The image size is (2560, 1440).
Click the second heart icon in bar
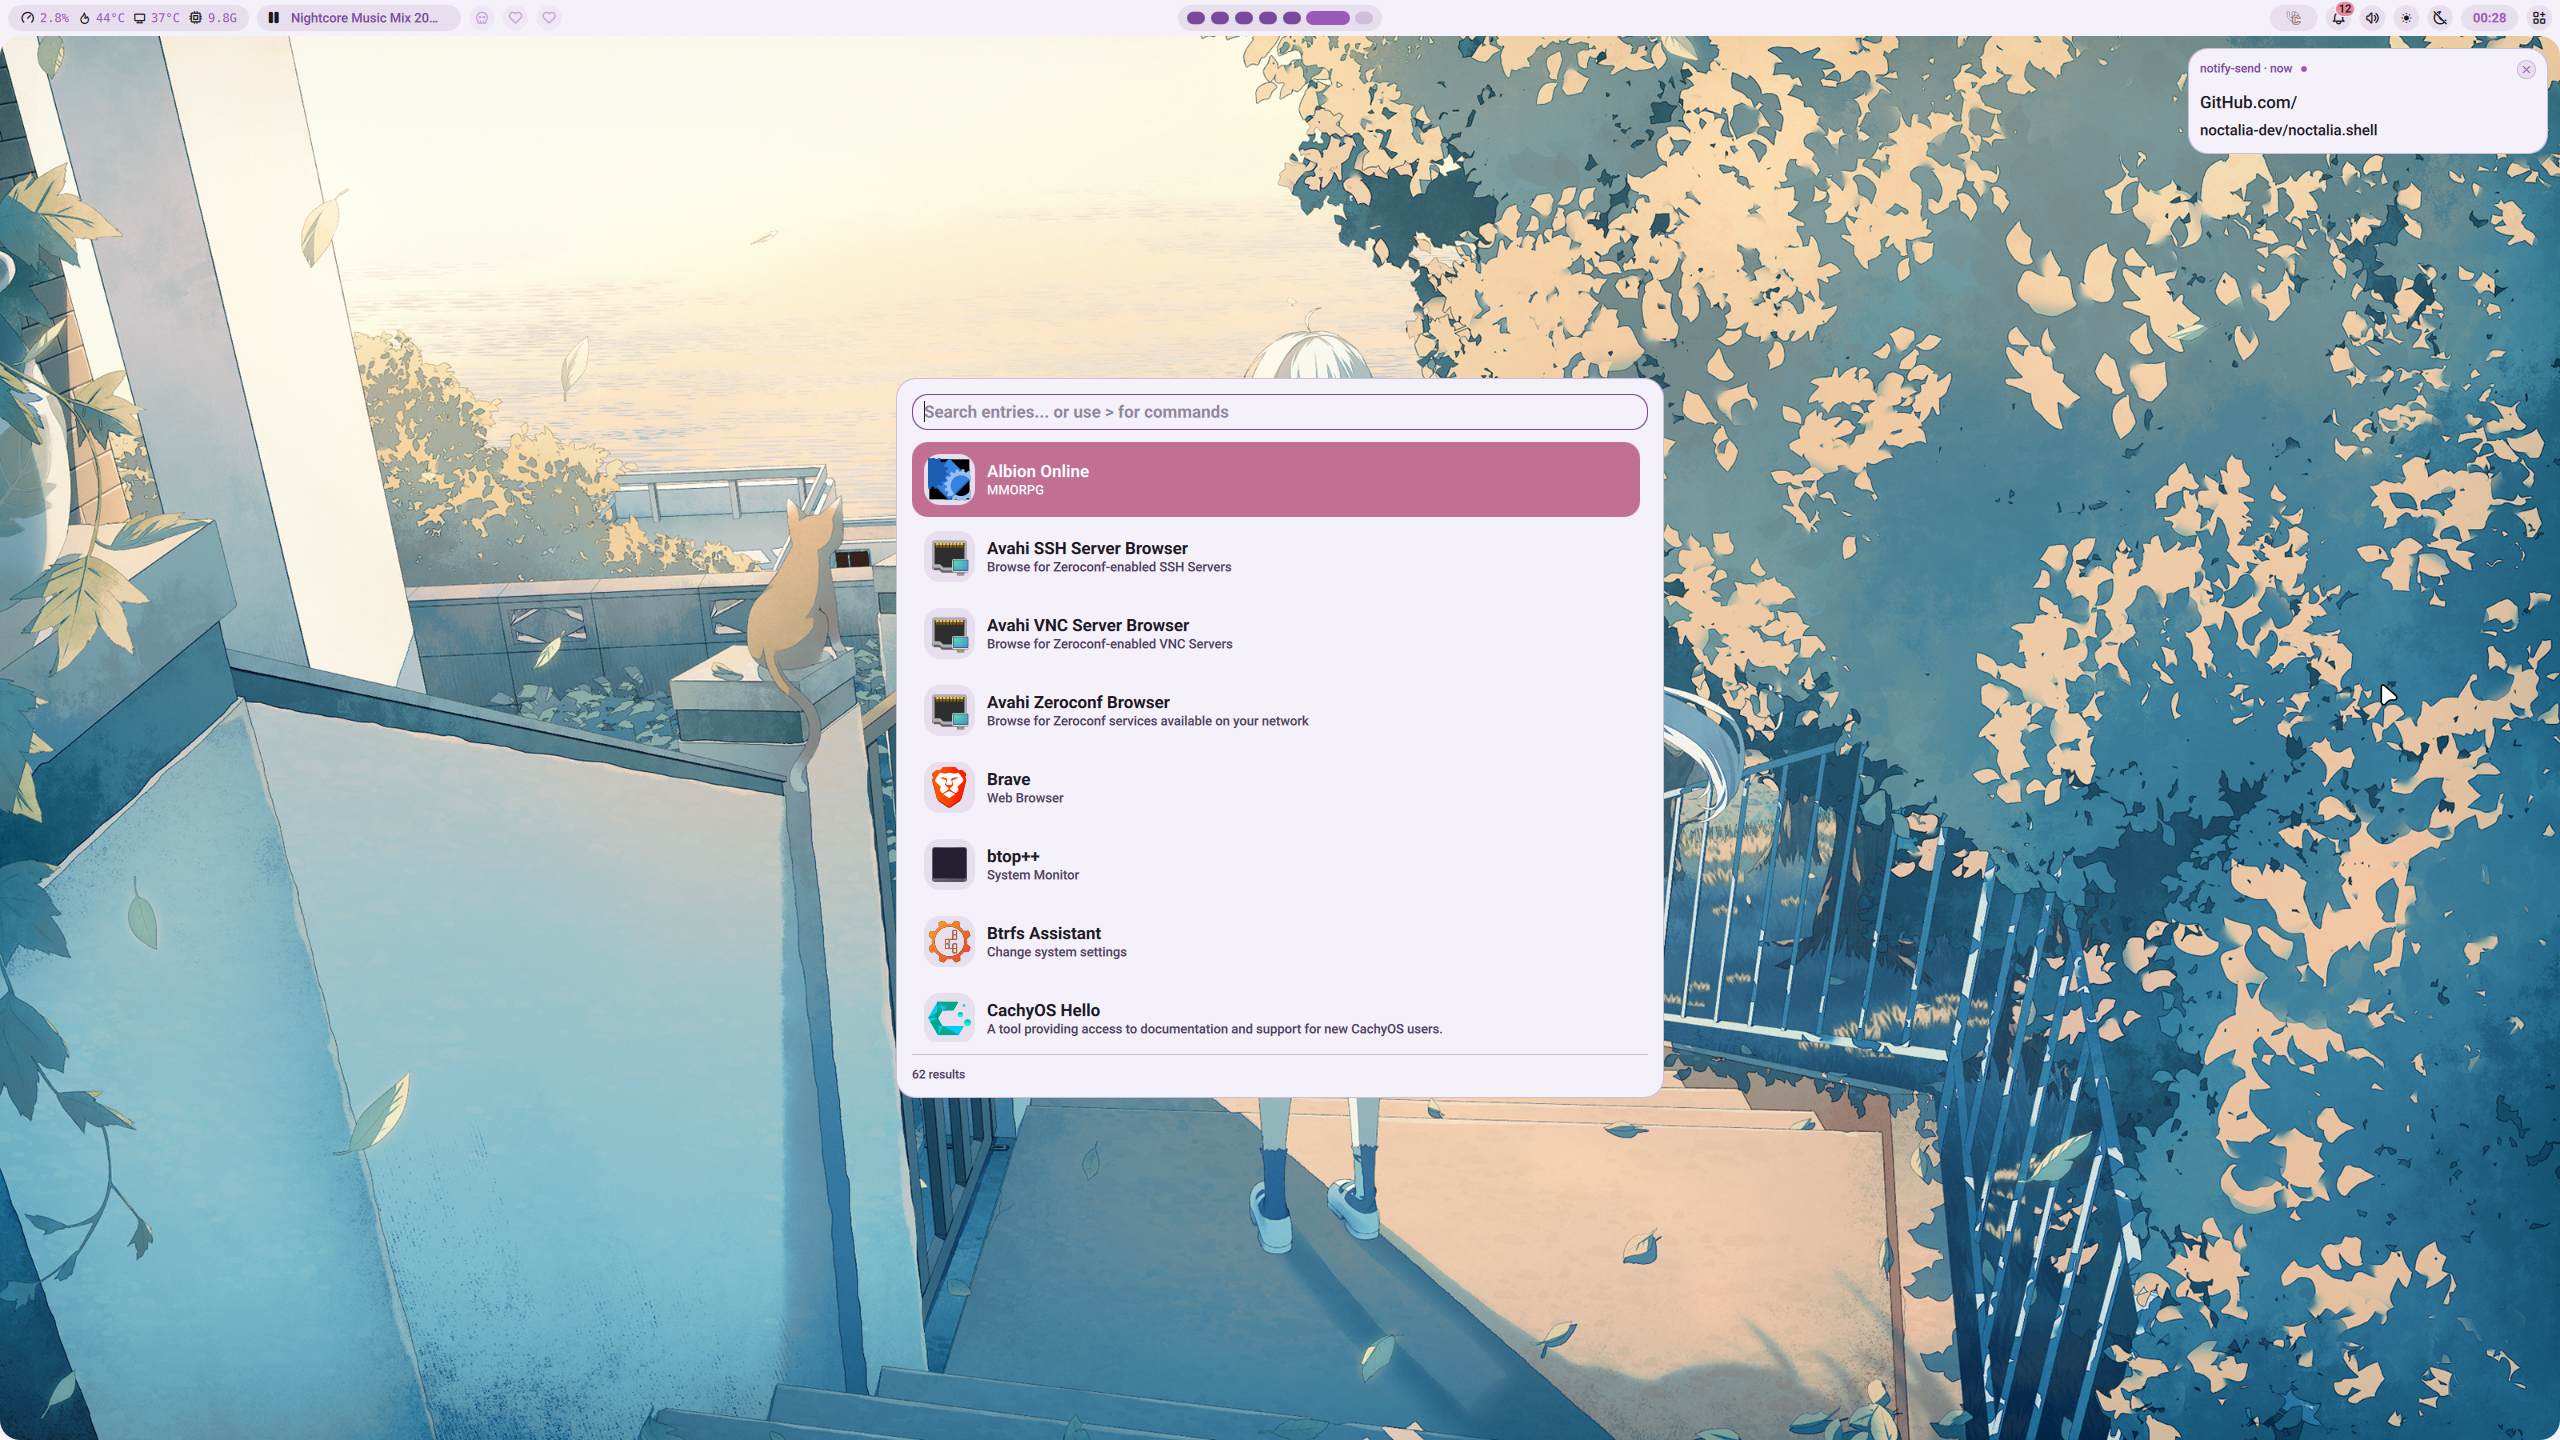549,18
